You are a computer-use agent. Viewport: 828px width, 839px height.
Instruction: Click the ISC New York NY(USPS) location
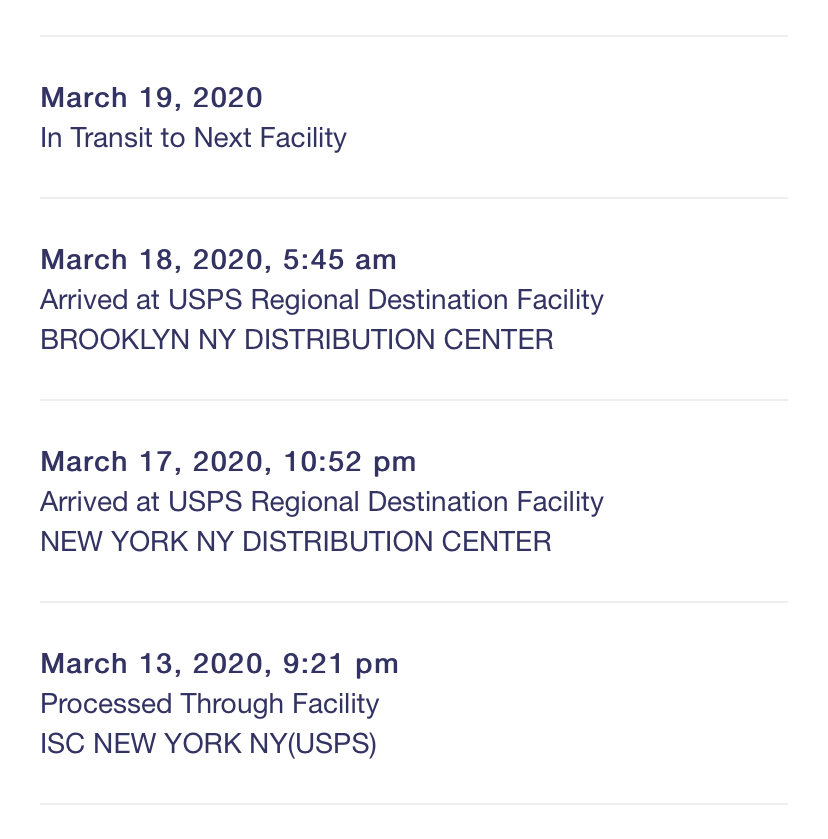click(x=208, y=744)
